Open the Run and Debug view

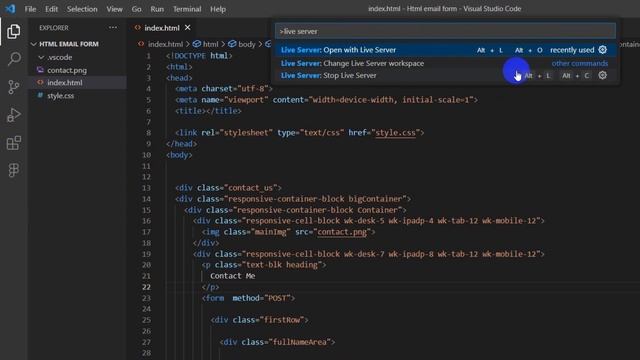click(13, 115)
